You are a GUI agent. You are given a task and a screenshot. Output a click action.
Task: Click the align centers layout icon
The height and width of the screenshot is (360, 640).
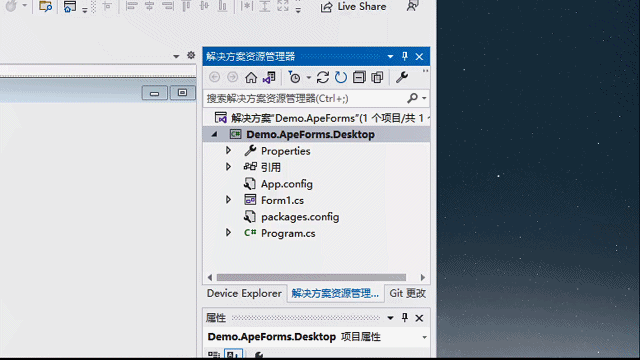(x=149, y=6)
